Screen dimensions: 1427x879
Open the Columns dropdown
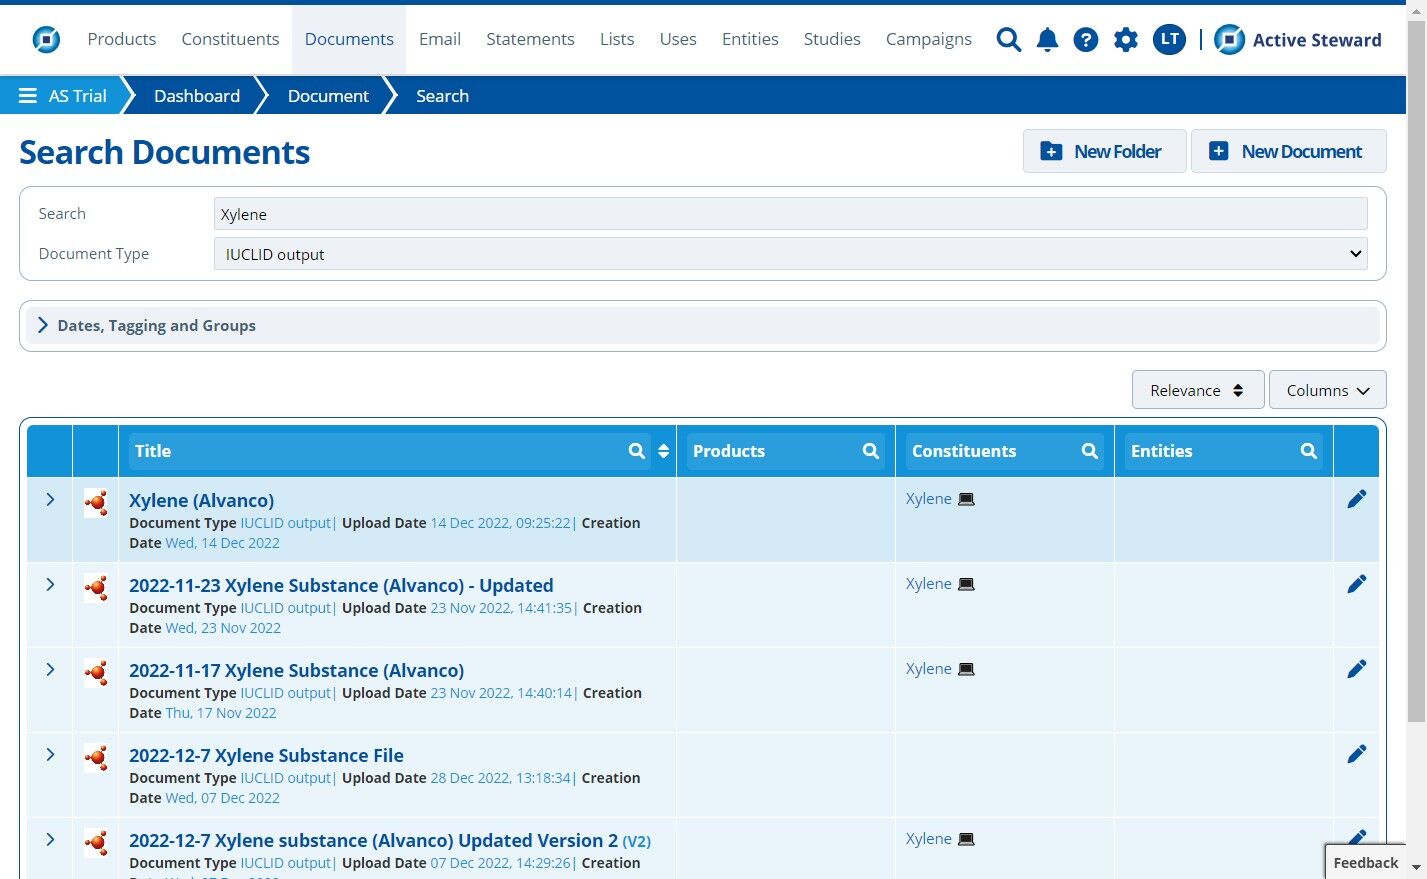[1327, 390]
